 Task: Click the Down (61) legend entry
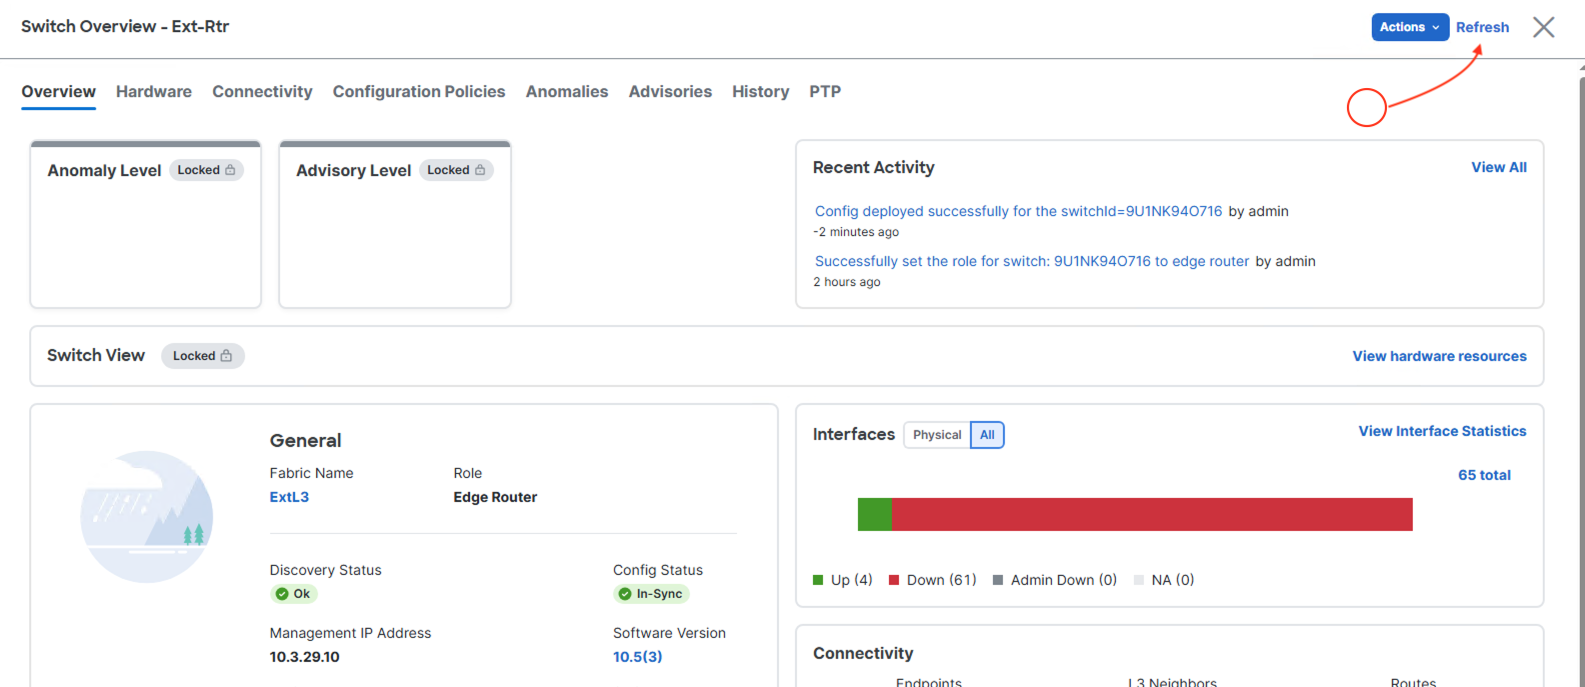click(x=933, y=580)
